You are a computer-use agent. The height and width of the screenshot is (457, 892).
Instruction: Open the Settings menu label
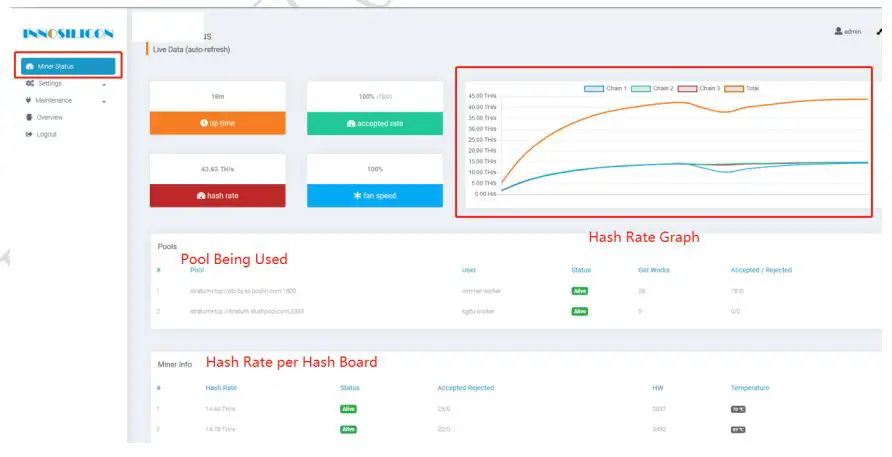[50, 84]
